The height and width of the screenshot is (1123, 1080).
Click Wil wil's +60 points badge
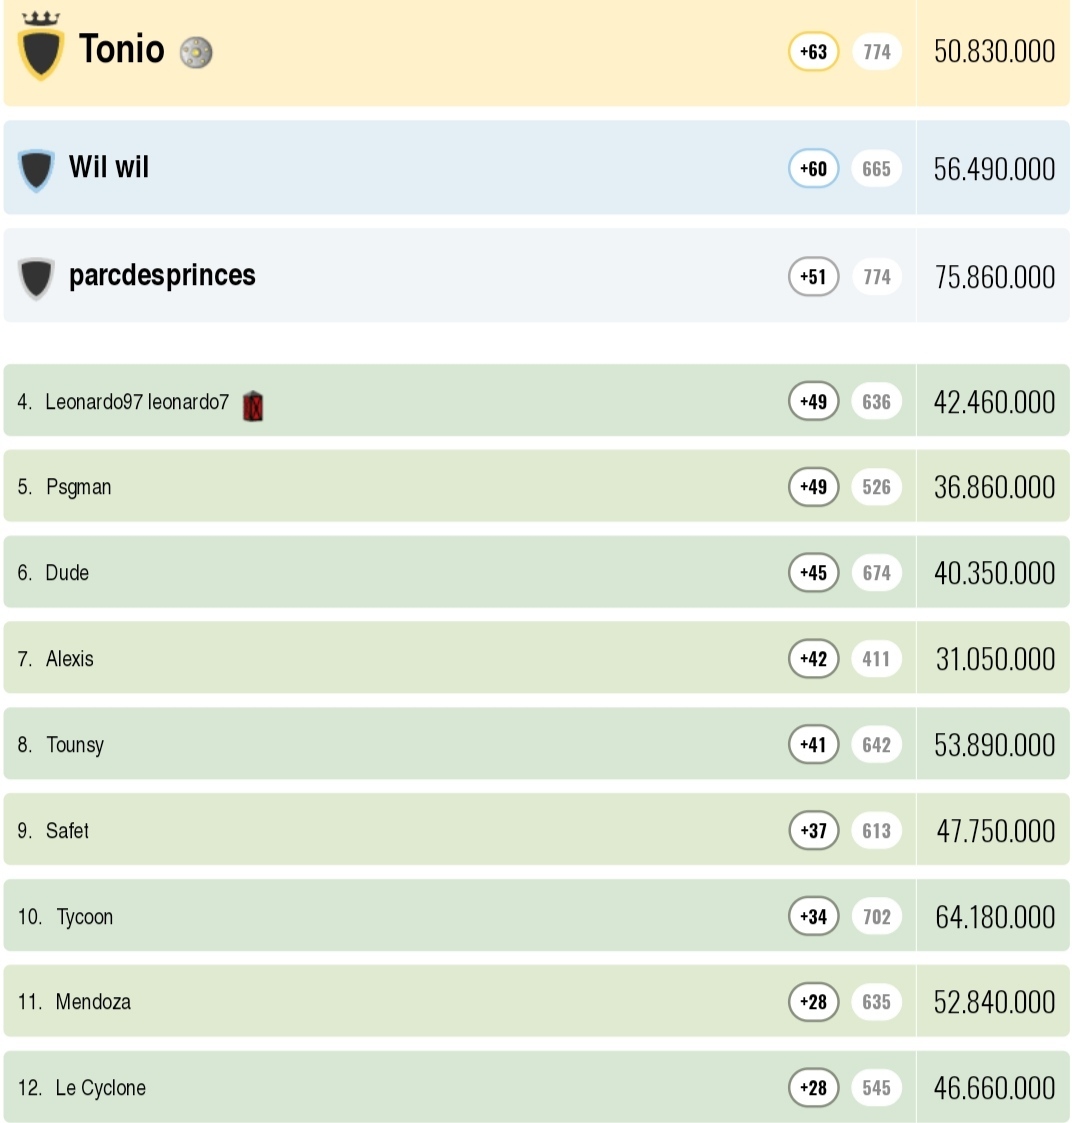pos(813,169)
